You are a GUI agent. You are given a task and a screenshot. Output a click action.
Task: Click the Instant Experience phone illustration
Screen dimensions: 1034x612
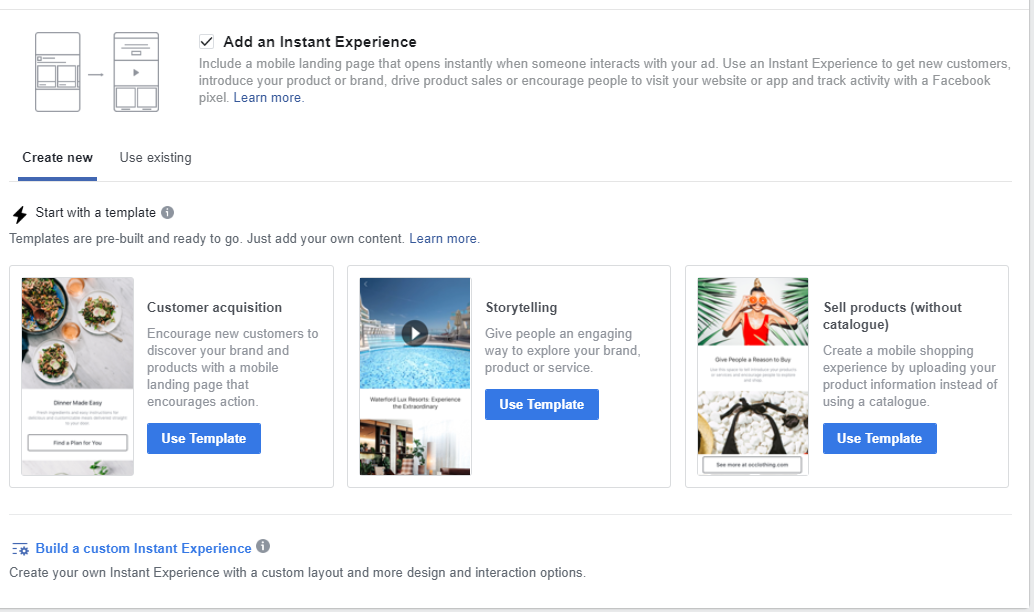tap(97, 72)
